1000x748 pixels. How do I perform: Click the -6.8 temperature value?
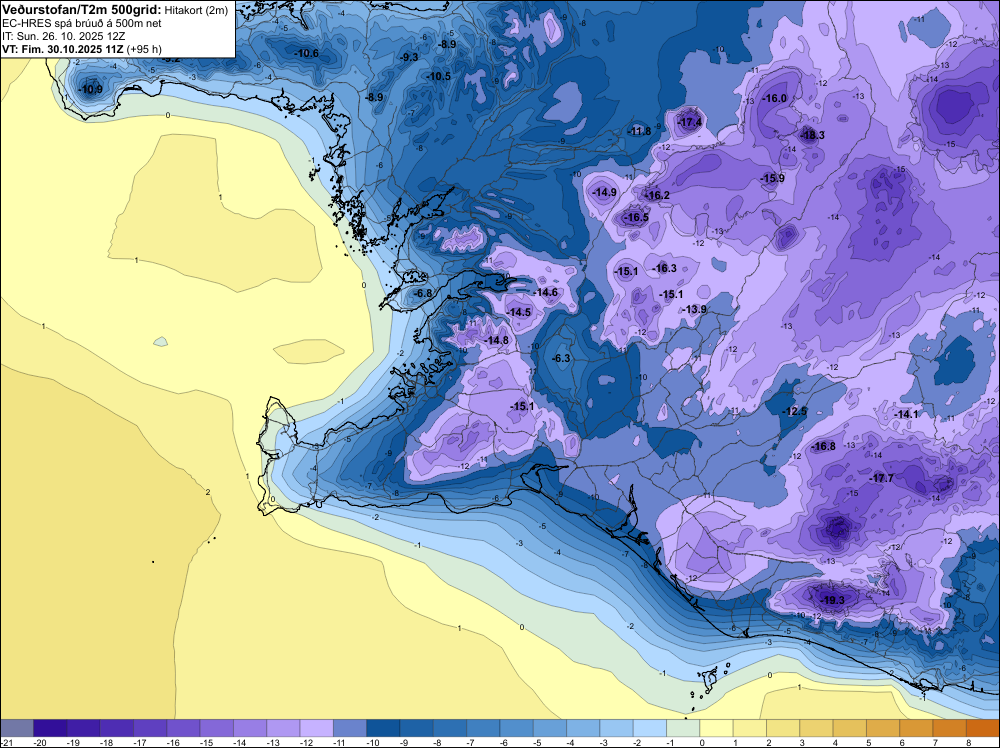pos(423,293)
